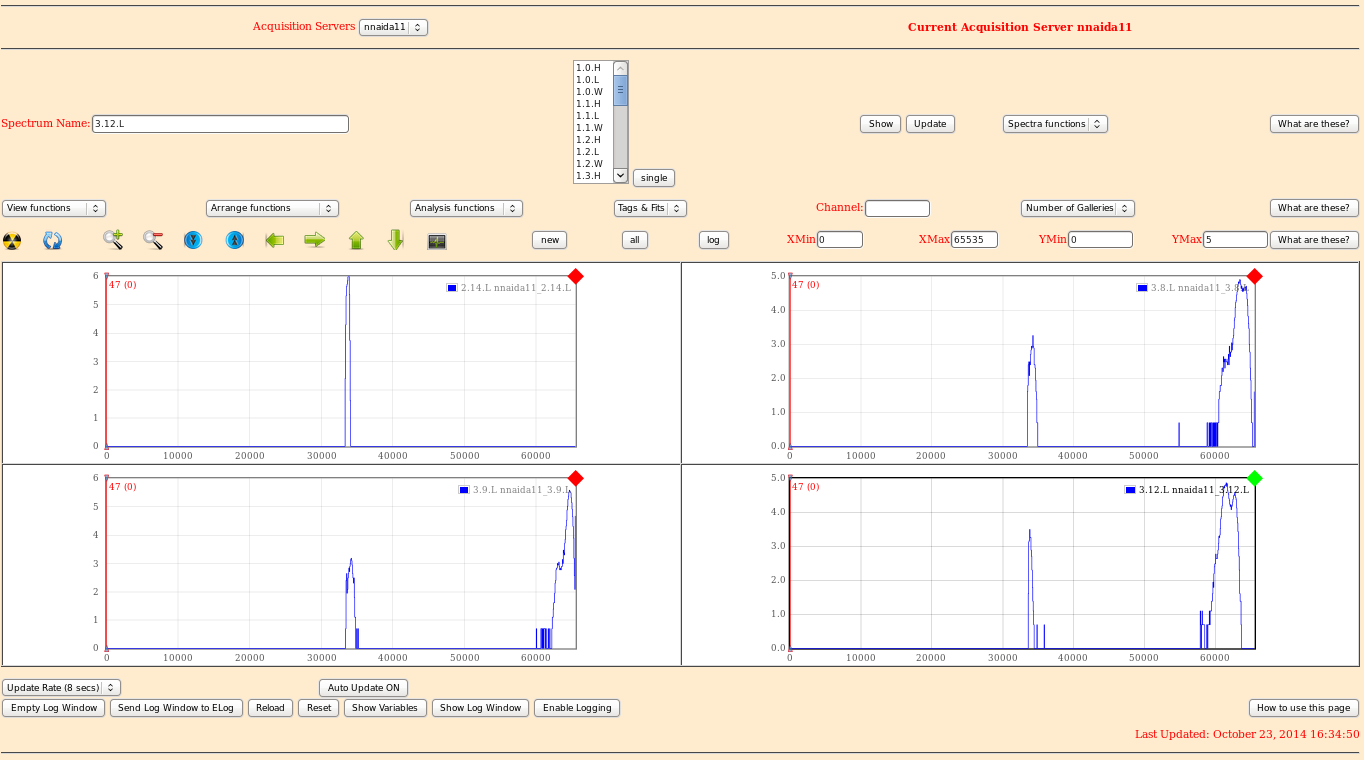The width and height of the screenshot is (1364, 760).
Task: Shift spectrum right with green right arrow
Action: [x=315, y=240]
